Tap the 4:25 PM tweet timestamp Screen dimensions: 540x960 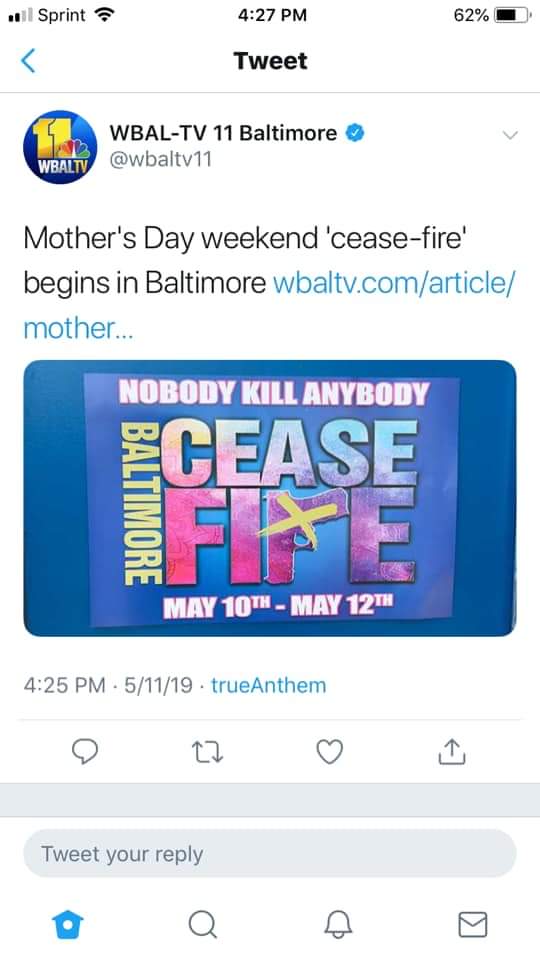click(64, 685)
